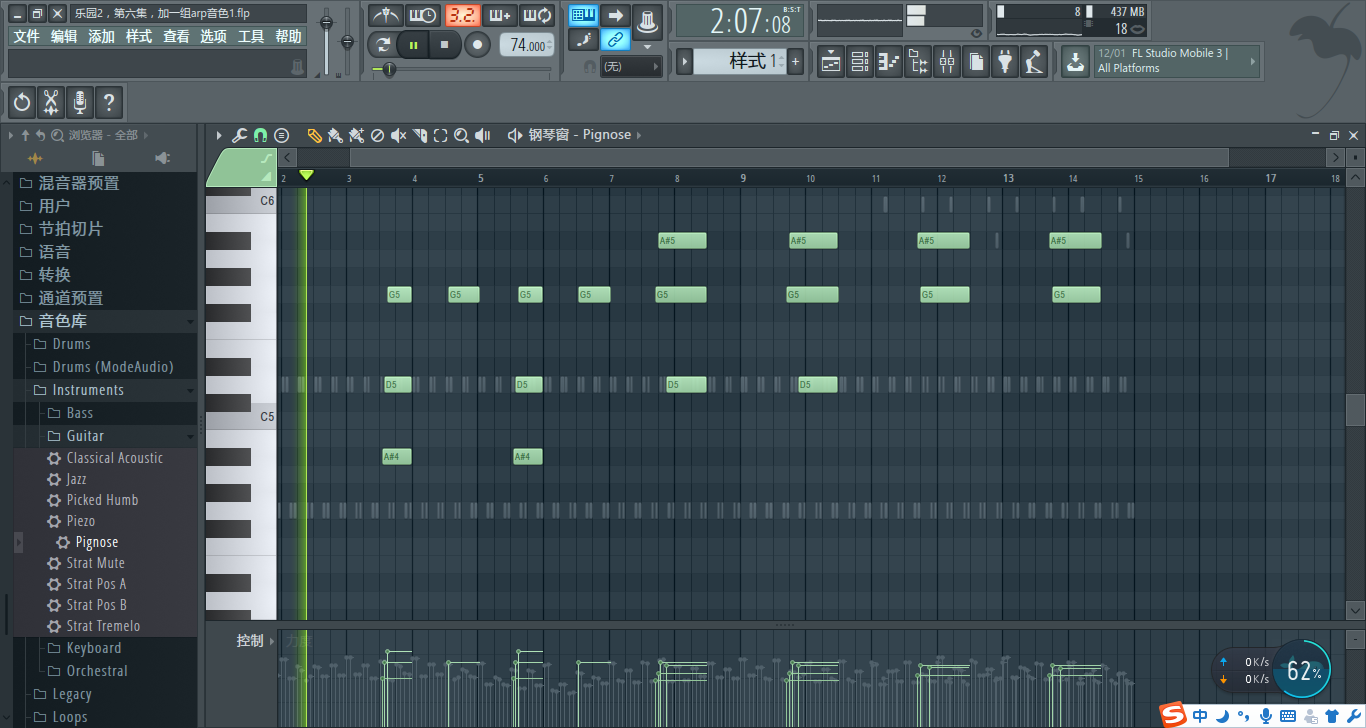Open the 控制 event lane selector
Image resolution: width=1366 pixels, height=728 pixels.
coord(255,641)
